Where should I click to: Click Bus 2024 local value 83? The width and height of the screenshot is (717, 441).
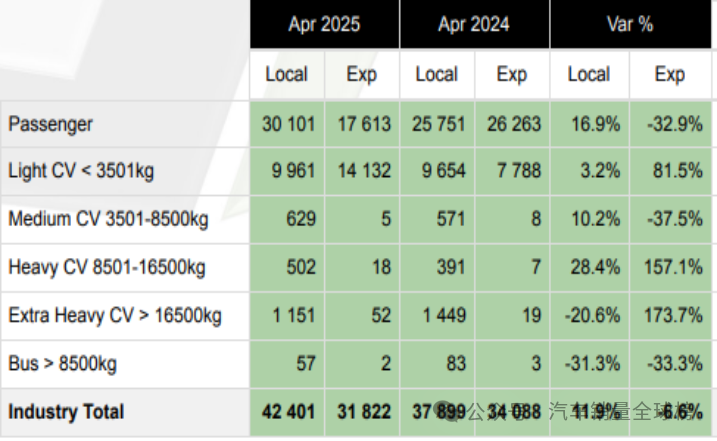456,364
